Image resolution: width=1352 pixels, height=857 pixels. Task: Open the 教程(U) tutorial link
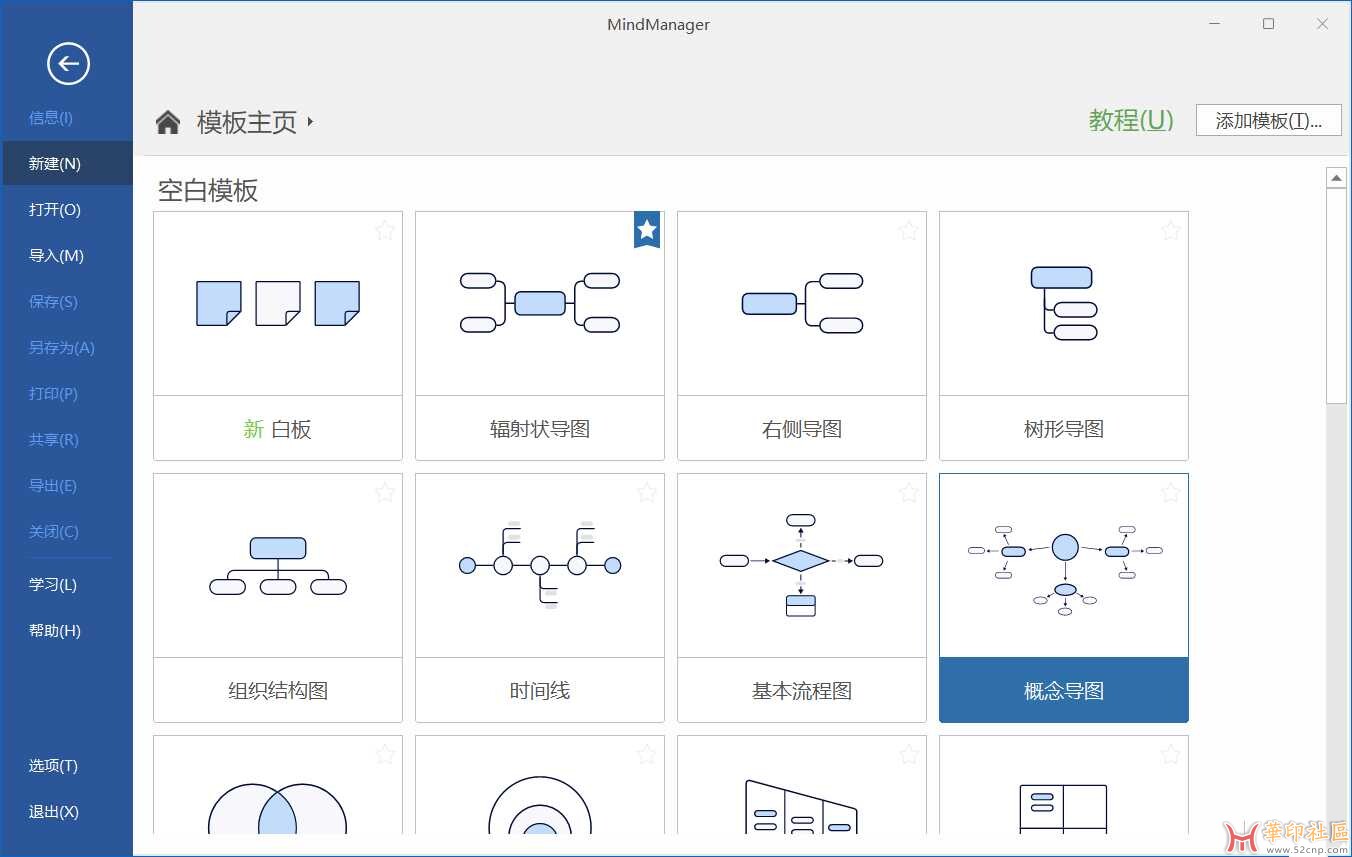[x=1131, y=120]
